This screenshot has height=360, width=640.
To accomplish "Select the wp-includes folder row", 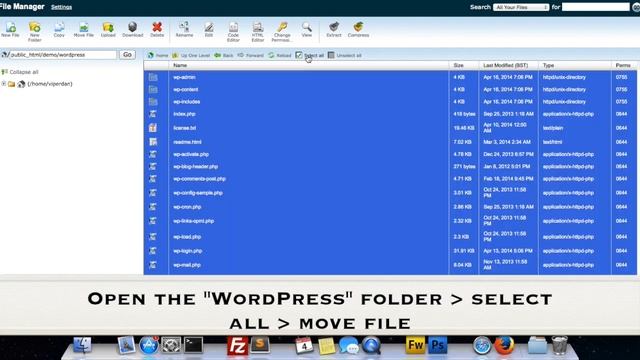I will click(390, 102).
